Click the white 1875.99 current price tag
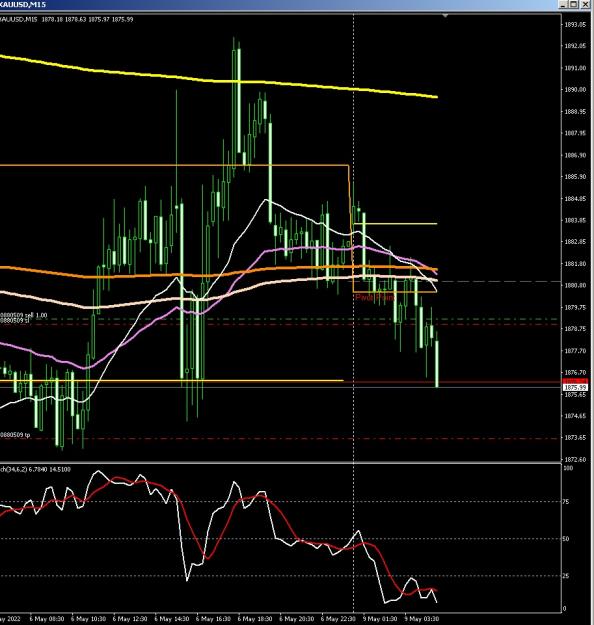Screen dimensions: 594x625 tap(576, 387)
